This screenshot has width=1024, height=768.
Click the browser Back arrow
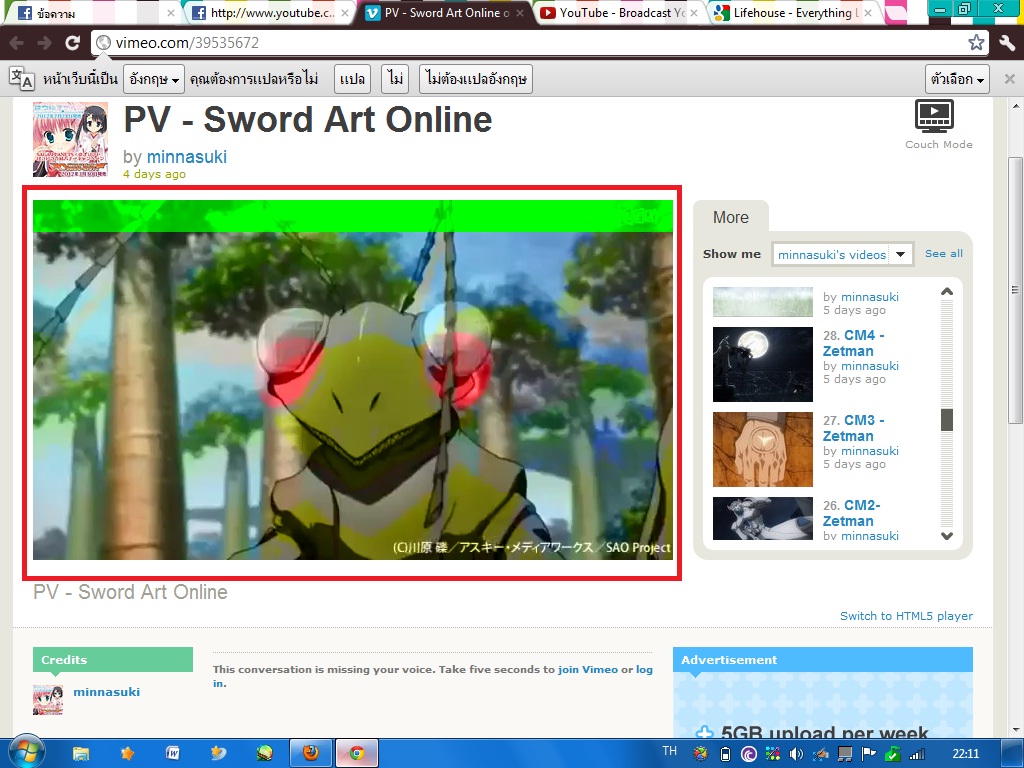point(17,43)
